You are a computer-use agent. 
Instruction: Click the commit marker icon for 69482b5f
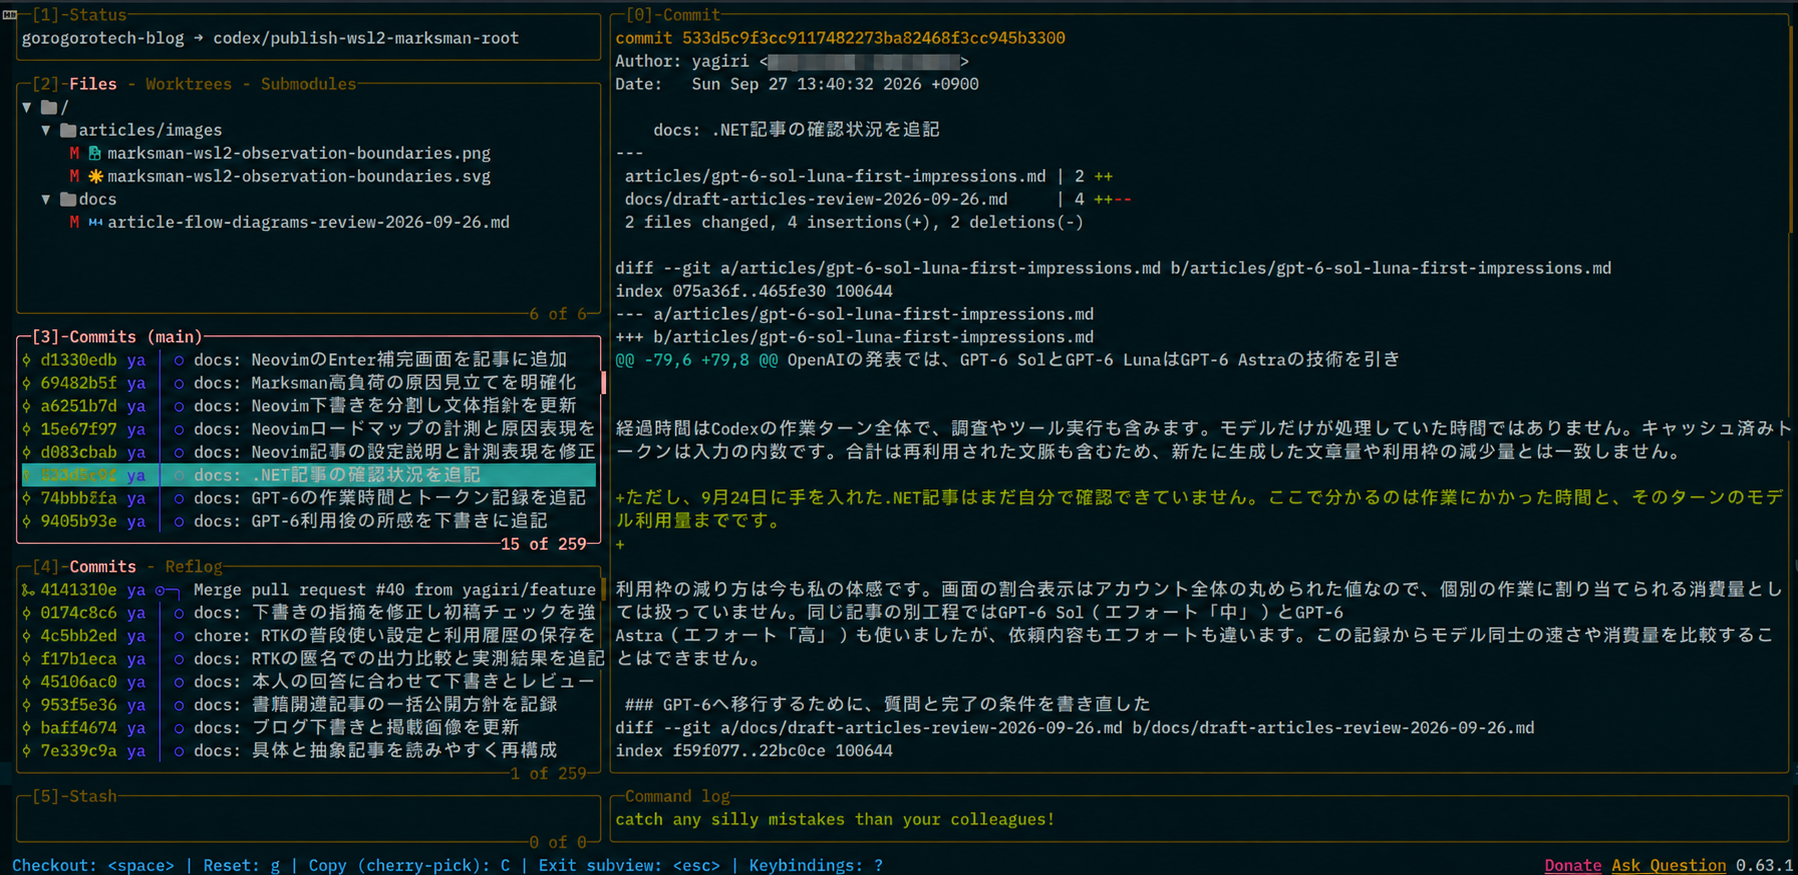click(x=26, y=383)
